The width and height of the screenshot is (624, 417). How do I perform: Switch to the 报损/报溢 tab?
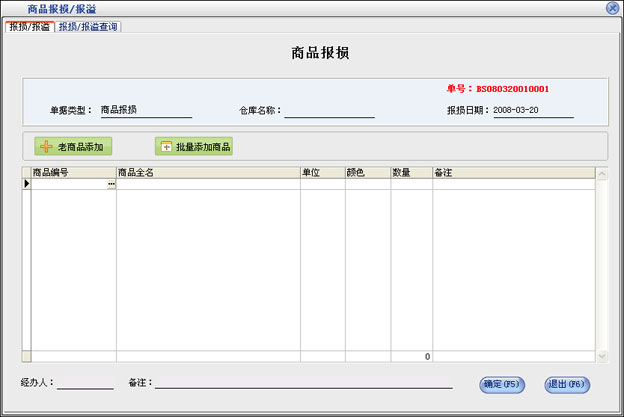pyautogui.click(x=29, y=27)
